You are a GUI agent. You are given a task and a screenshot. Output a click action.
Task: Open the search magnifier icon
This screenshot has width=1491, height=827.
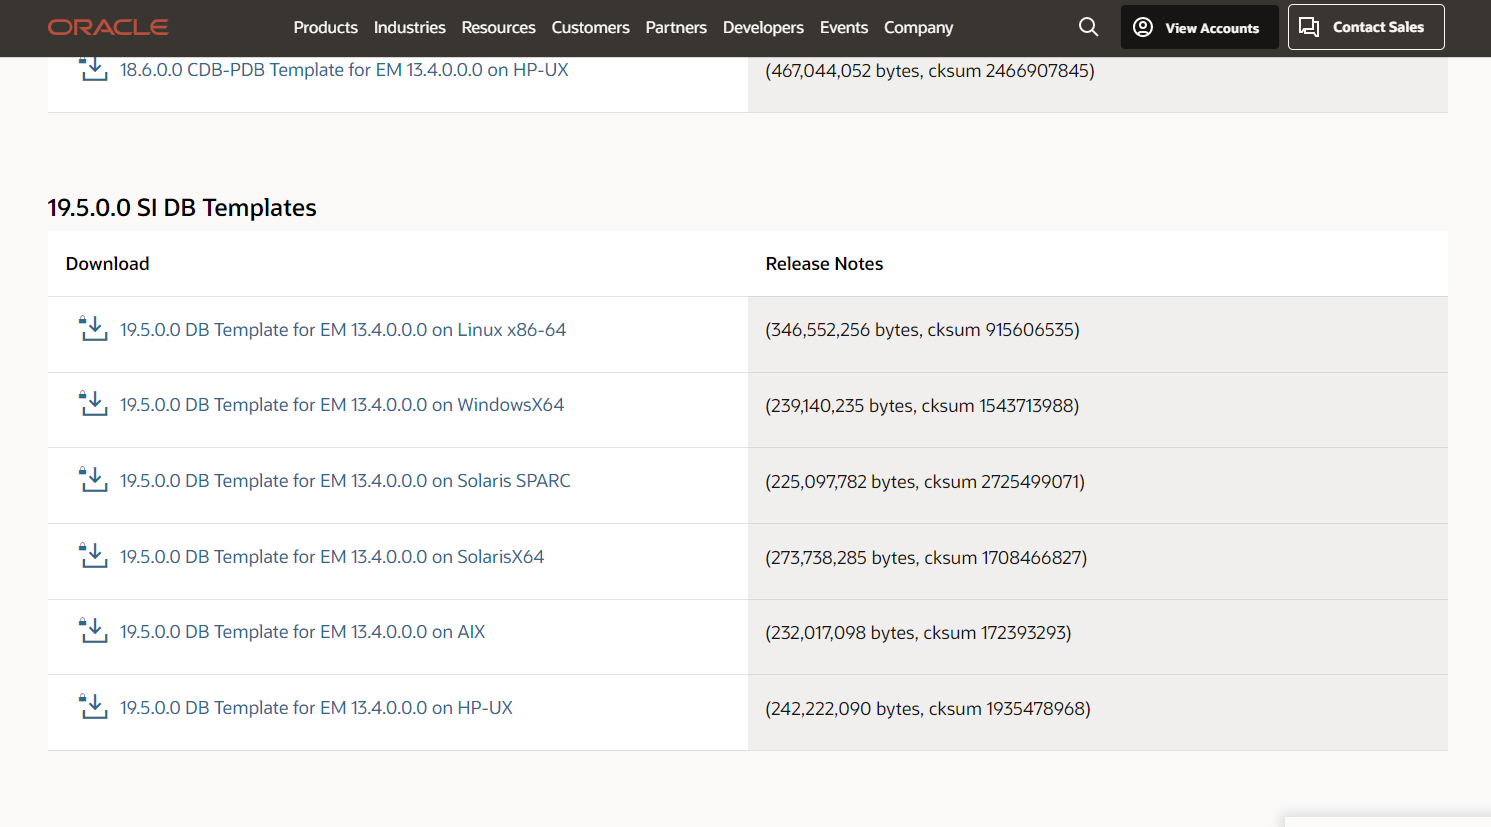coord(1089,27)
